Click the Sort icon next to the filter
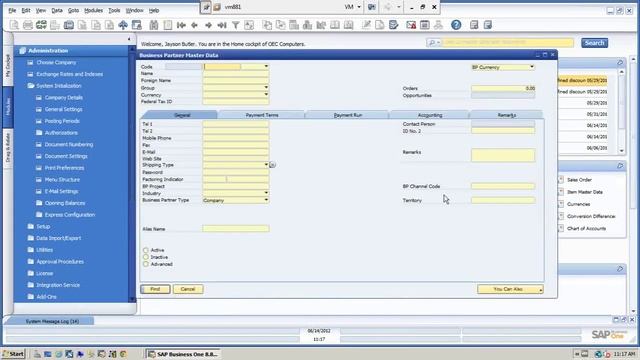 point(249,25)
